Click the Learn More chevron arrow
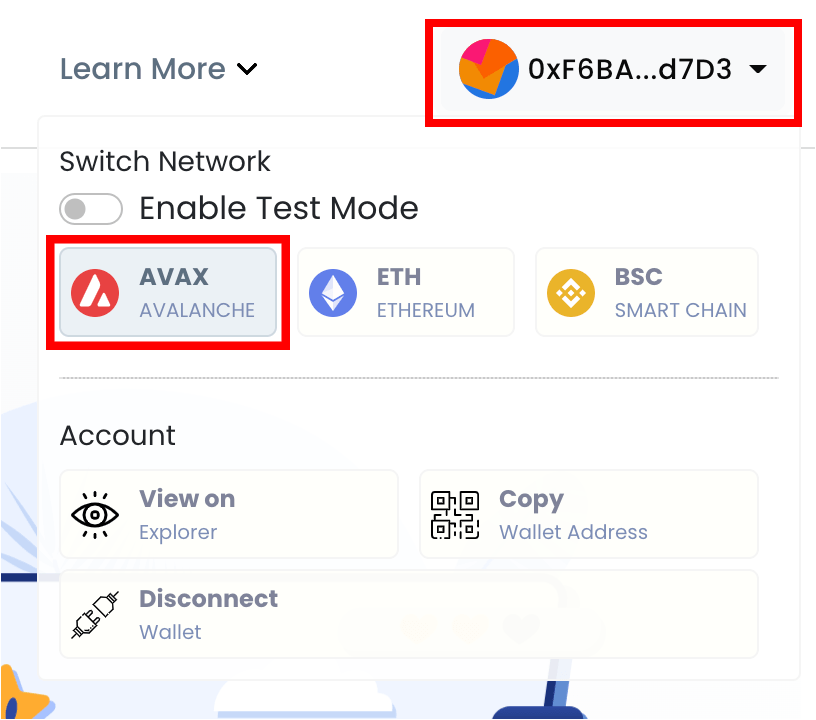Image resolution: width=816 pixels, height=720 pixels. click(247, 69)
